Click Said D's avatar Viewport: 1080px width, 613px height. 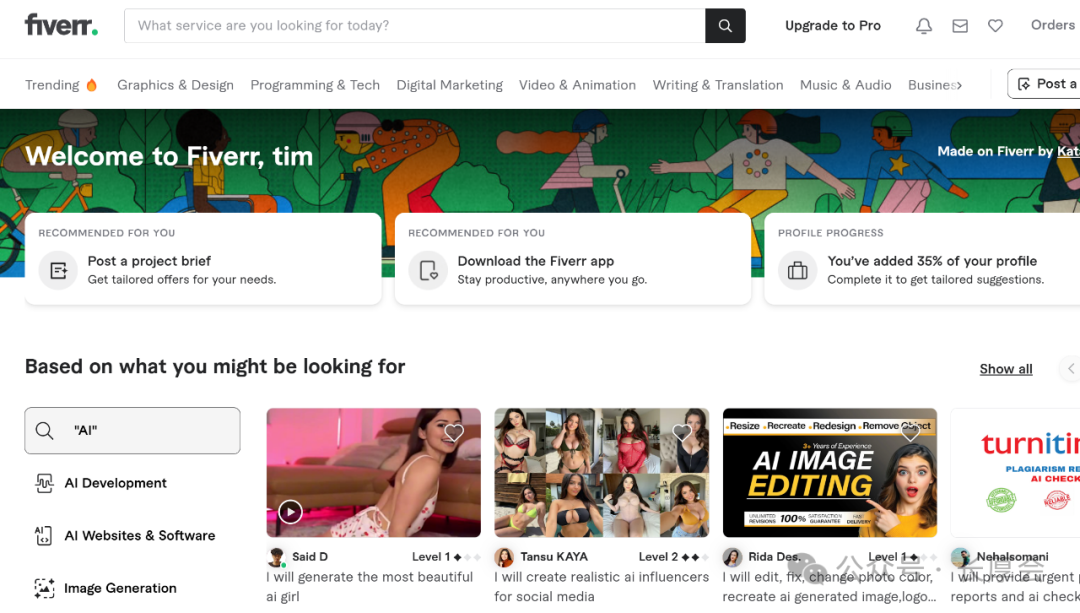click(276, 557)
